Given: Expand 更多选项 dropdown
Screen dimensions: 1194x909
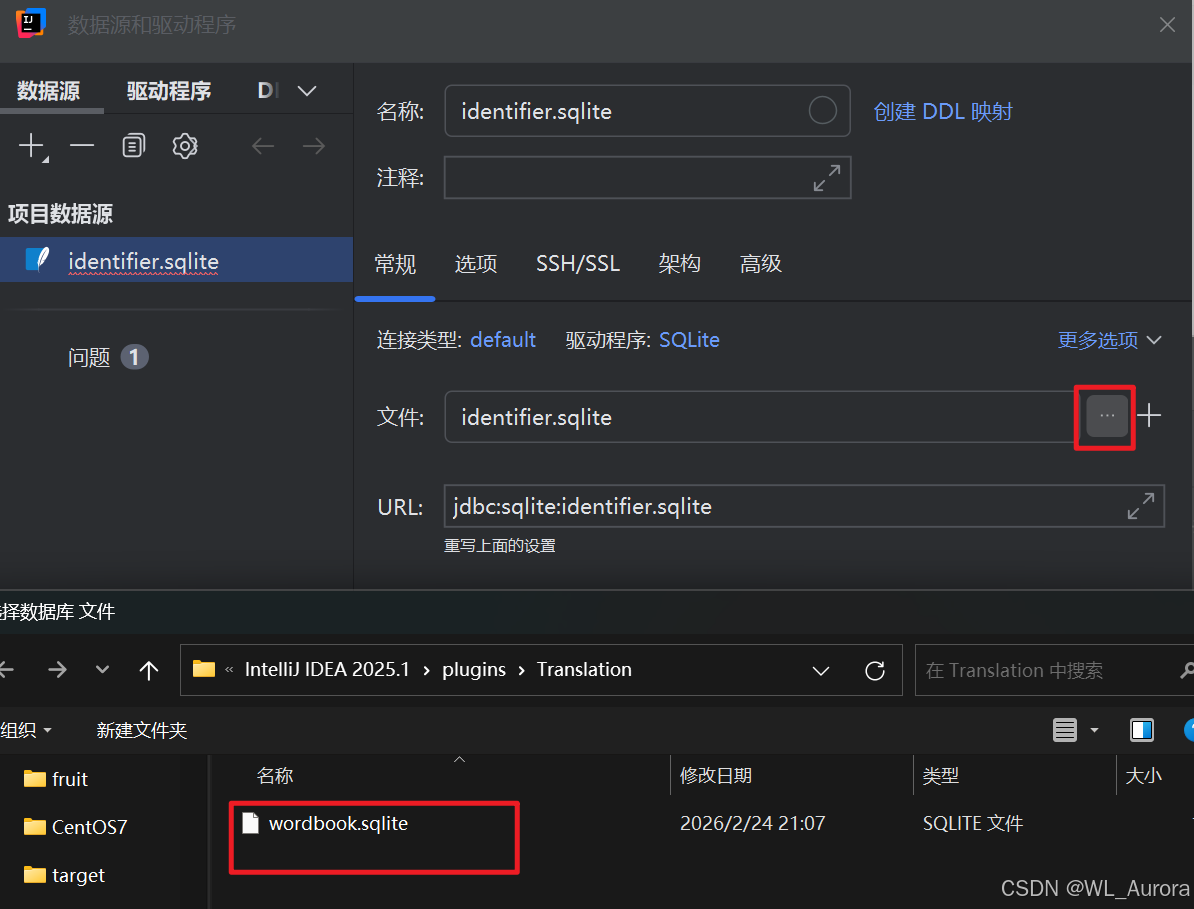Looking at the screenshot, I should [1109, 340].
